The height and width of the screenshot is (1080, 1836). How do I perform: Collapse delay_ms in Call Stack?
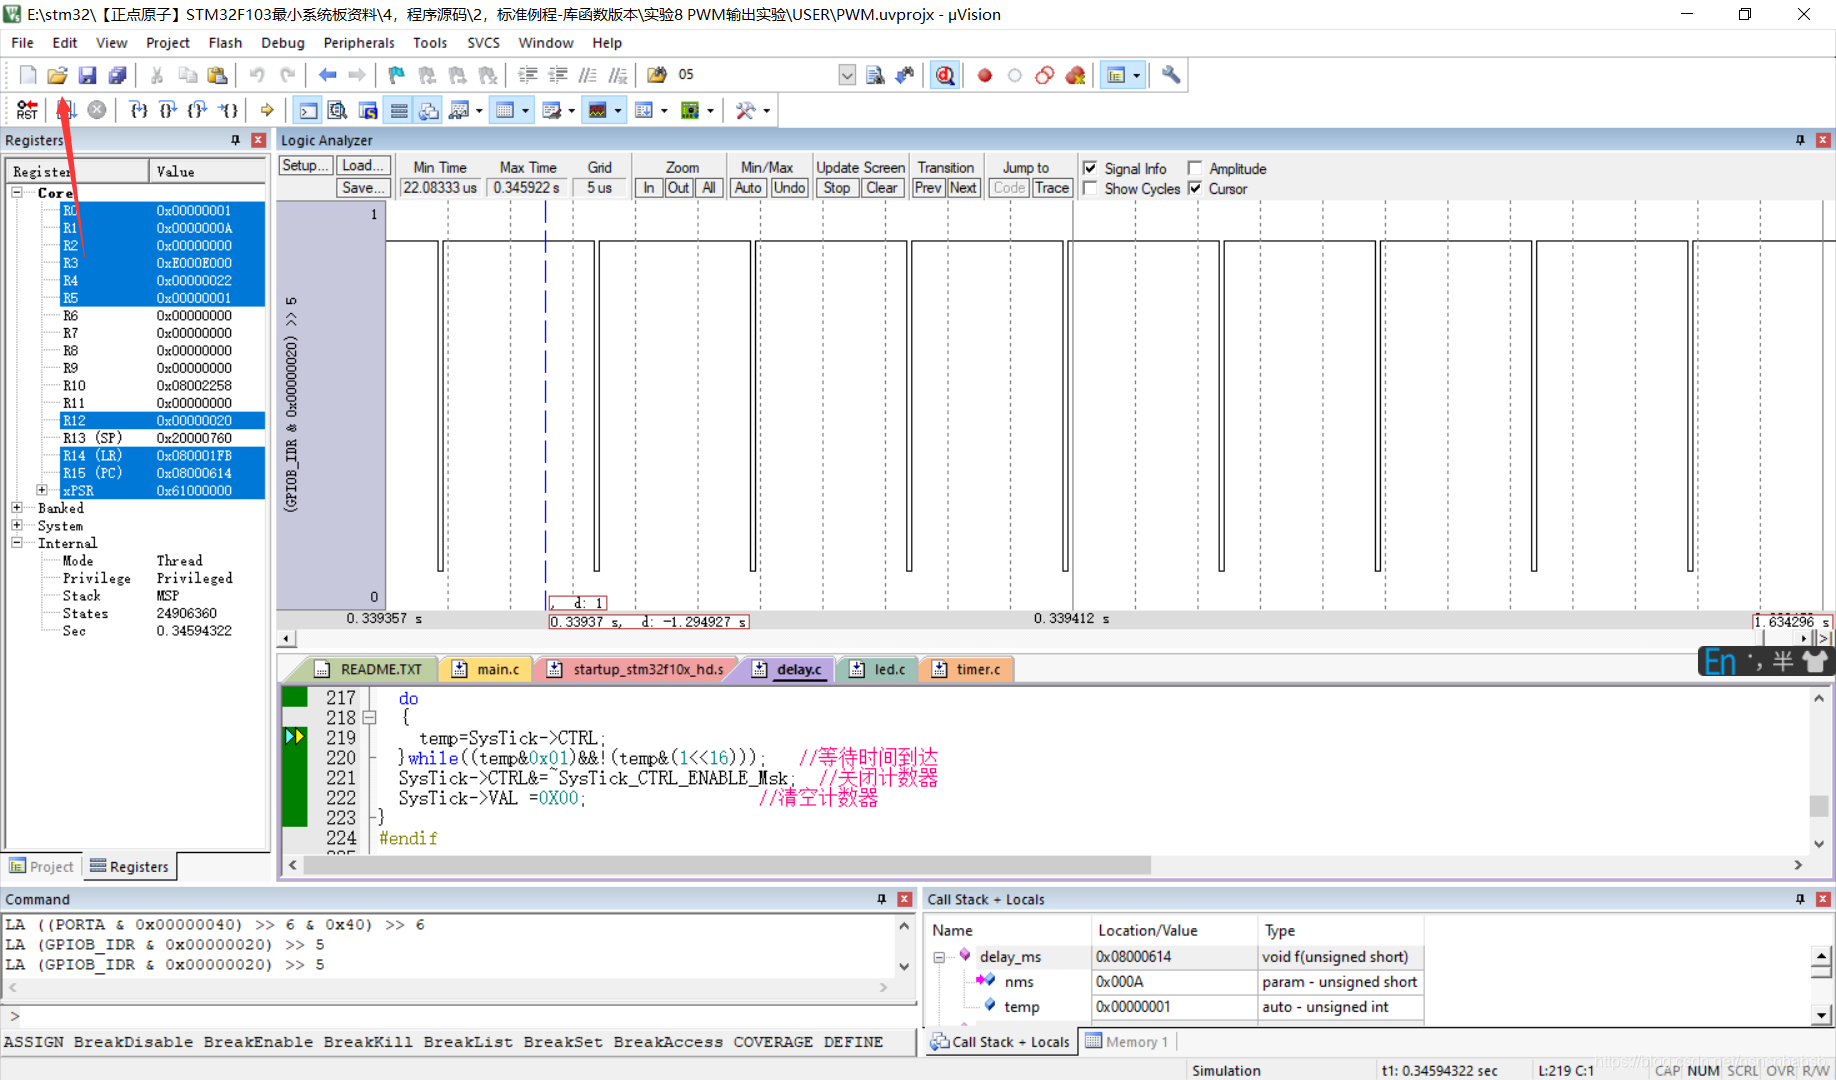[x=939, y=957]
